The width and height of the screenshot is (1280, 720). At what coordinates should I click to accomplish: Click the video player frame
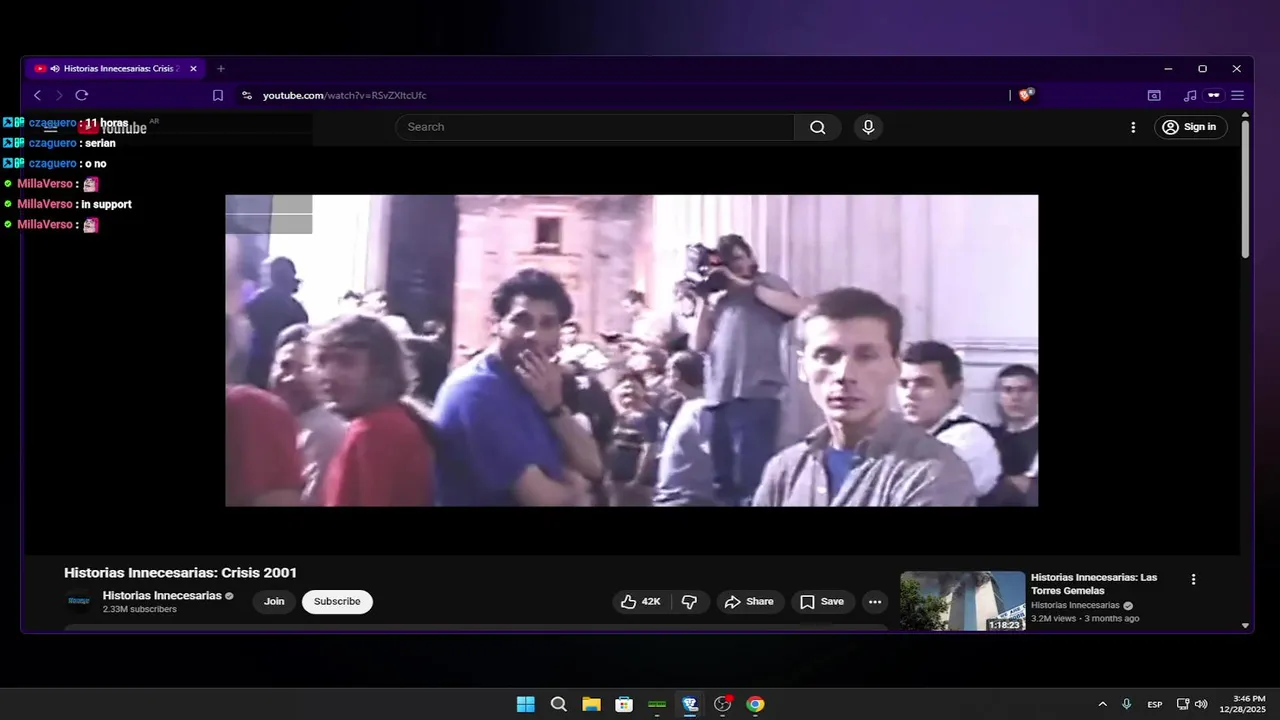(631, 350)
